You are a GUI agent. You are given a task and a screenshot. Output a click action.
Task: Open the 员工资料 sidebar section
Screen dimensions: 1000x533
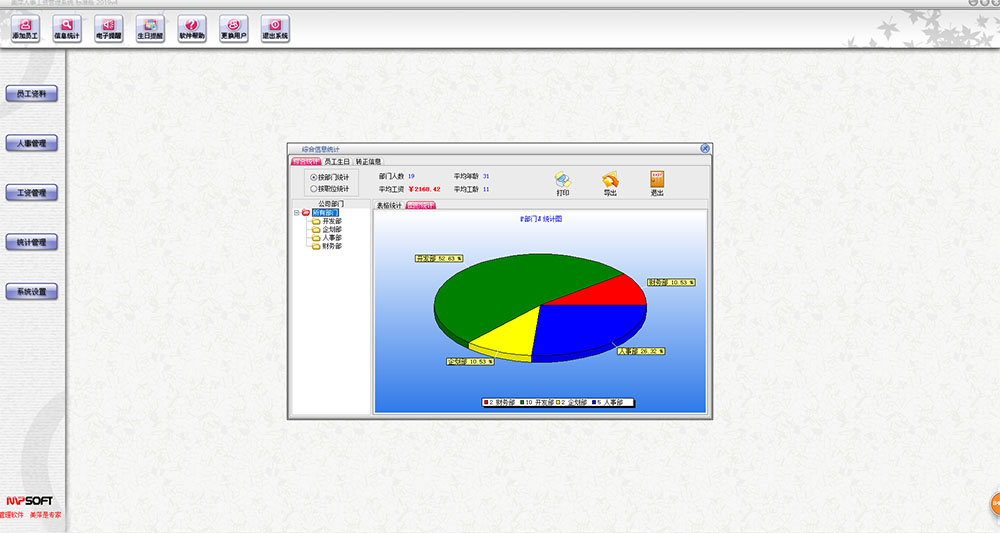(x=32, y=94)
